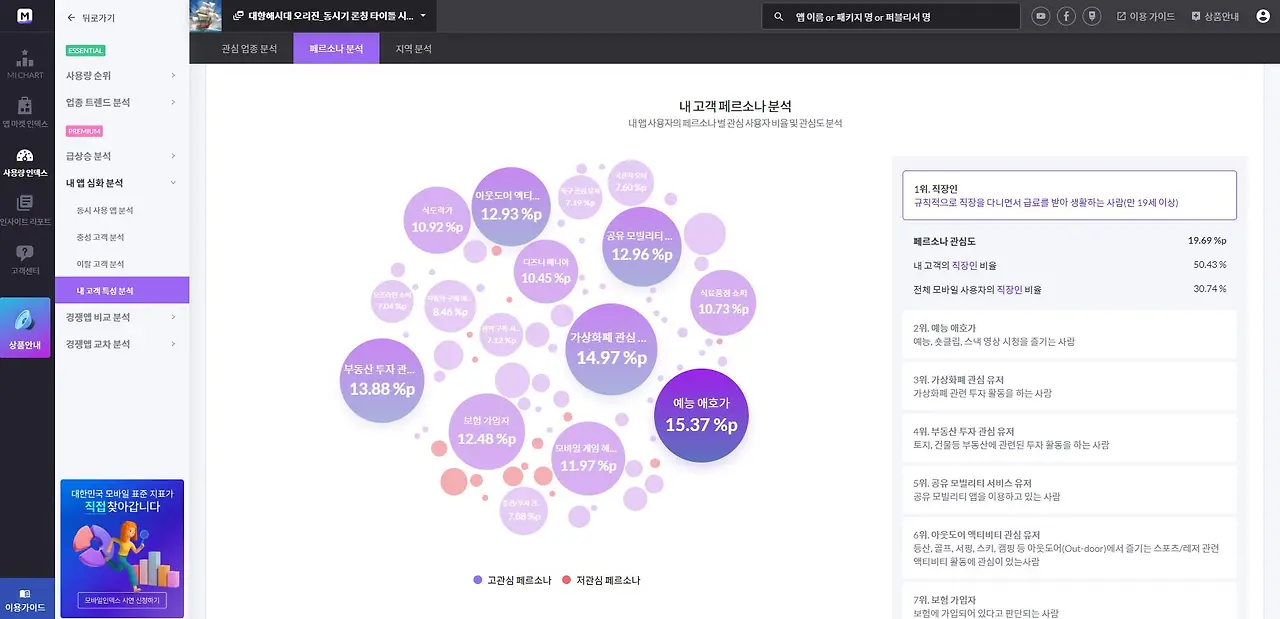Click 모바일인덱스 시연 신청하기 banner button
Viewport: 1280px width, 619px height.
[x=122, y=601]
